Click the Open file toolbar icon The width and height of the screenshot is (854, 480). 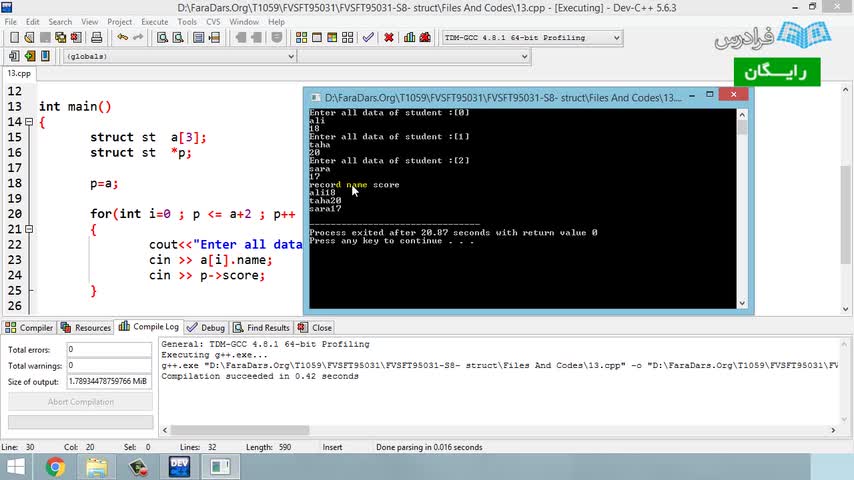[x=29, y=38]
